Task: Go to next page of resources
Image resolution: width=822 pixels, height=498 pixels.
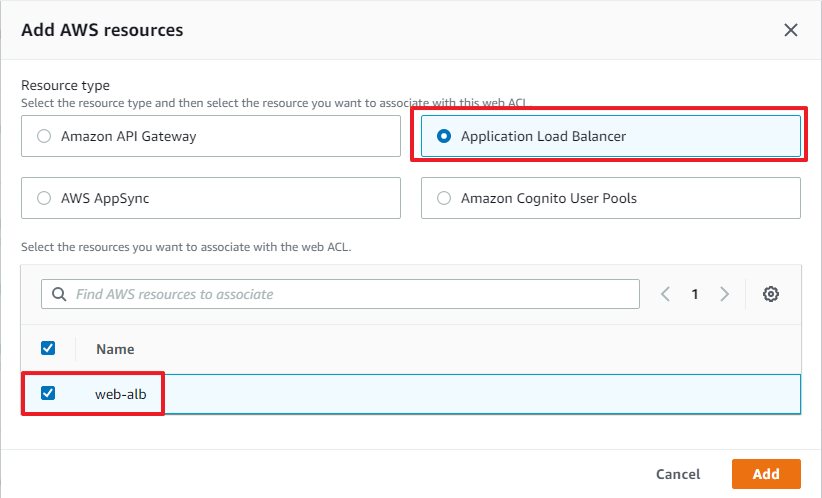Action: click(724, 294)
